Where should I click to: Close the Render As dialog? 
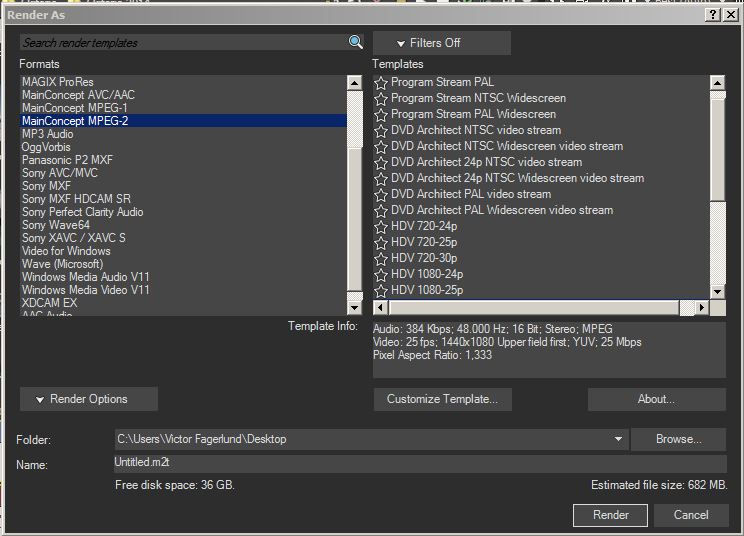tap(731, 15)
